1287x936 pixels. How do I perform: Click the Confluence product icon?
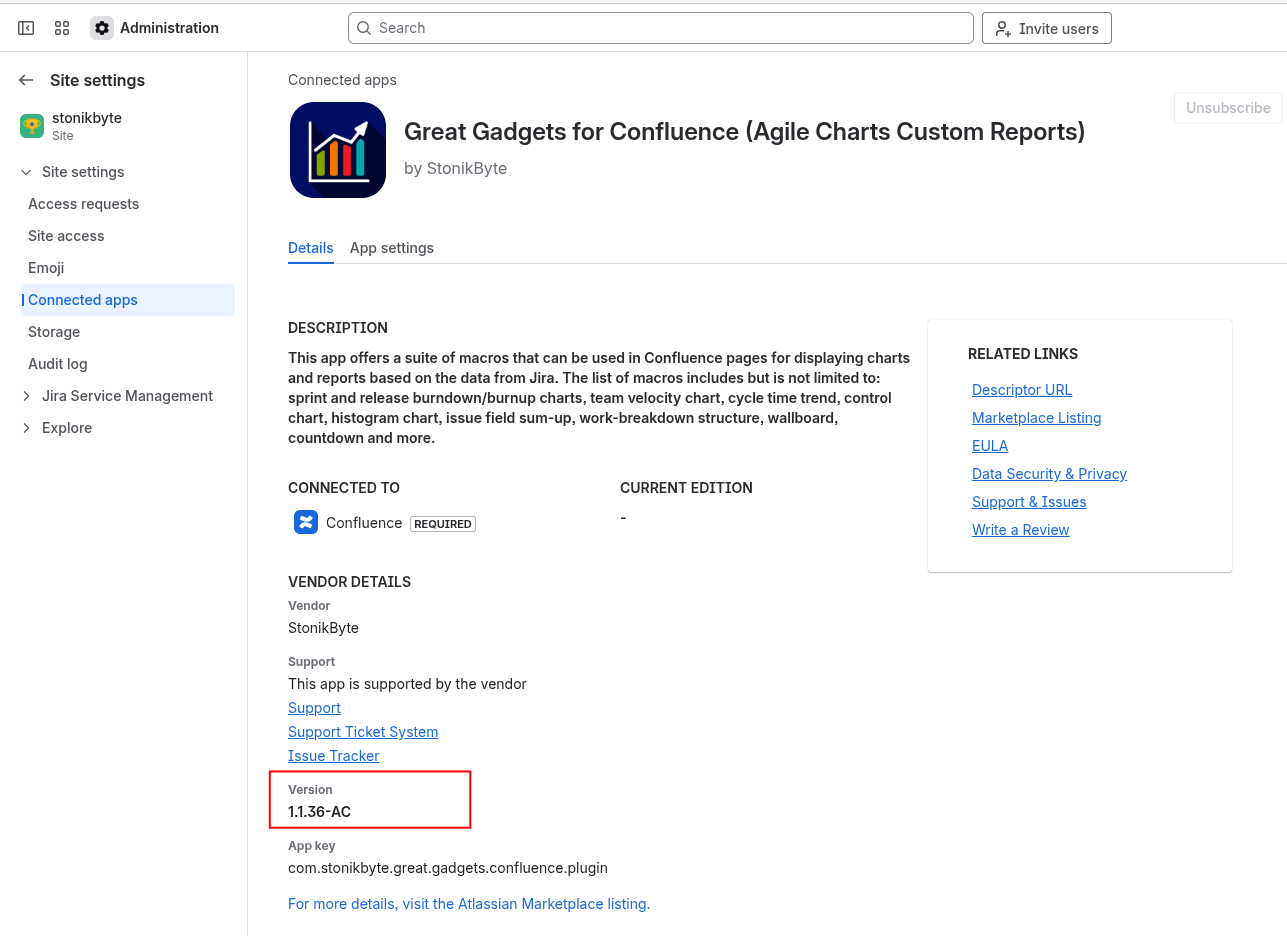click(x=306, y=522)
